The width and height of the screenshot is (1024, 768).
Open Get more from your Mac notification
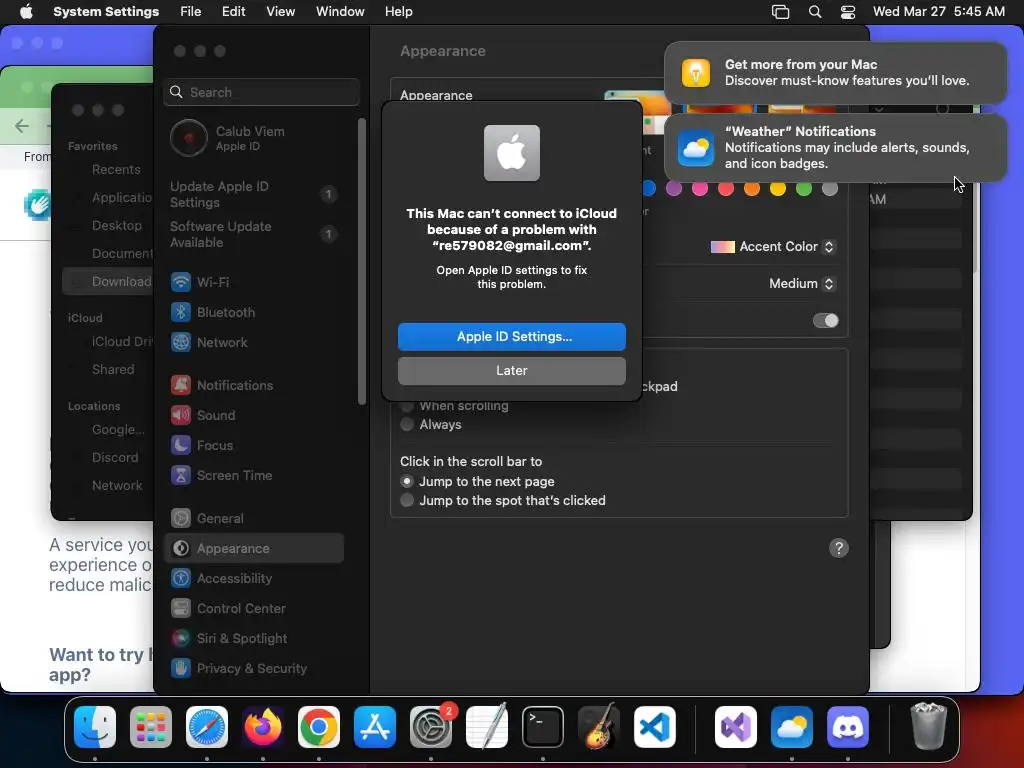(x=835, y=72)
